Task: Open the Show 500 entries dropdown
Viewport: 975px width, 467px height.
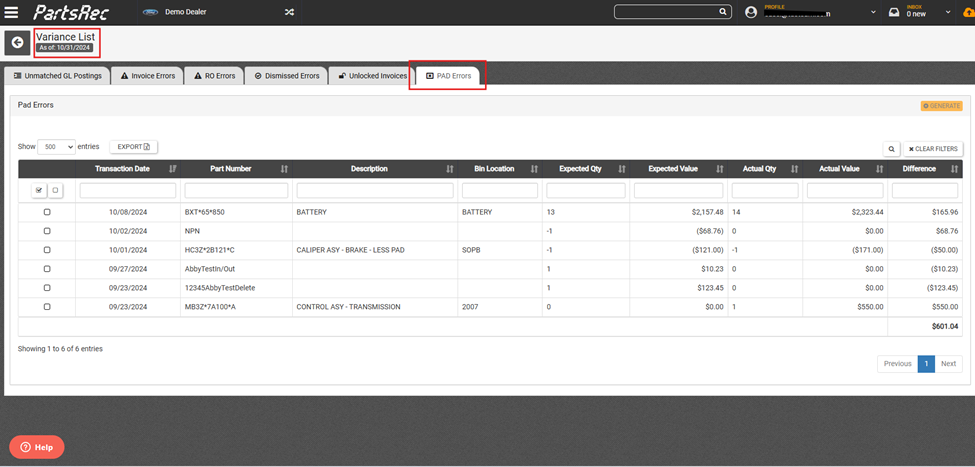Action: tap(57, 147)
